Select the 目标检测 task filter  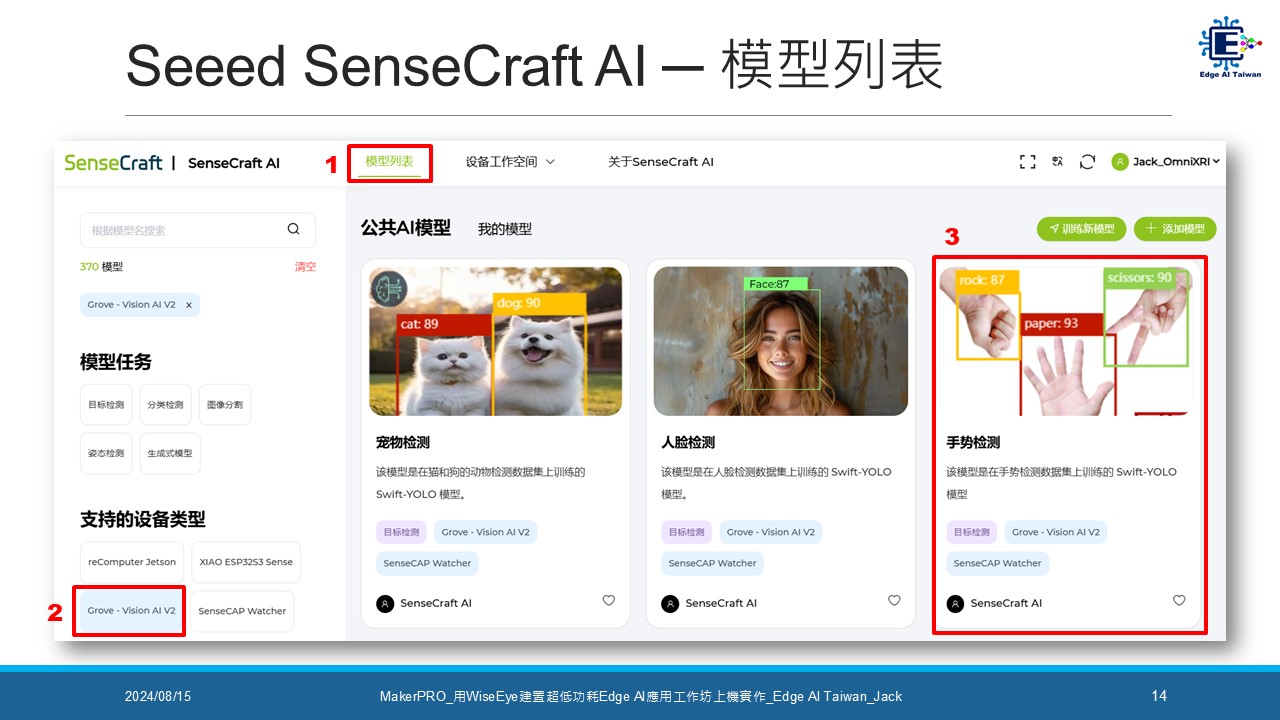106,405
